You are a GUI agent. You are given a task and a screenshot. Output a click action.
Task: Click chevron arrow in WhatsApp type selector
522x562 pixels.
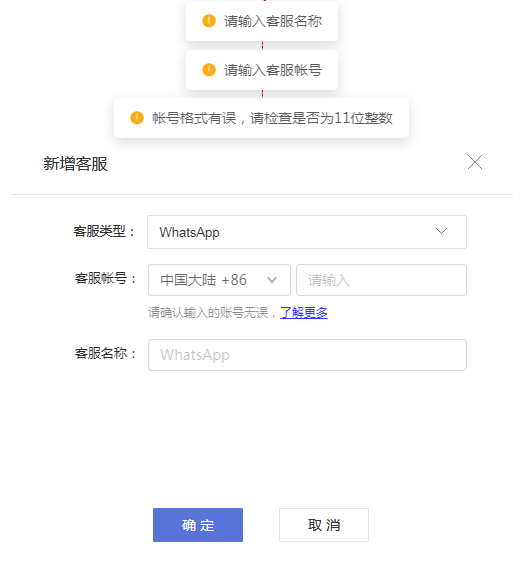[441, 231]
